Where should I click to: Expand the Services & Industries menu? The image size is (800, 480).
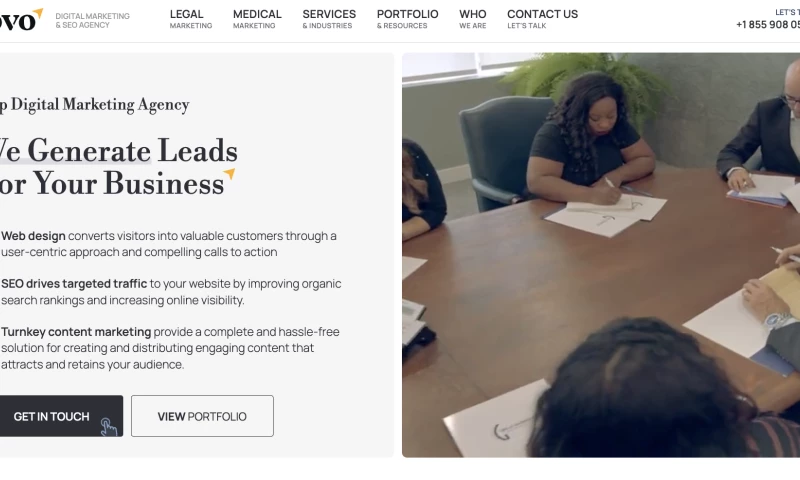(329, 19)
